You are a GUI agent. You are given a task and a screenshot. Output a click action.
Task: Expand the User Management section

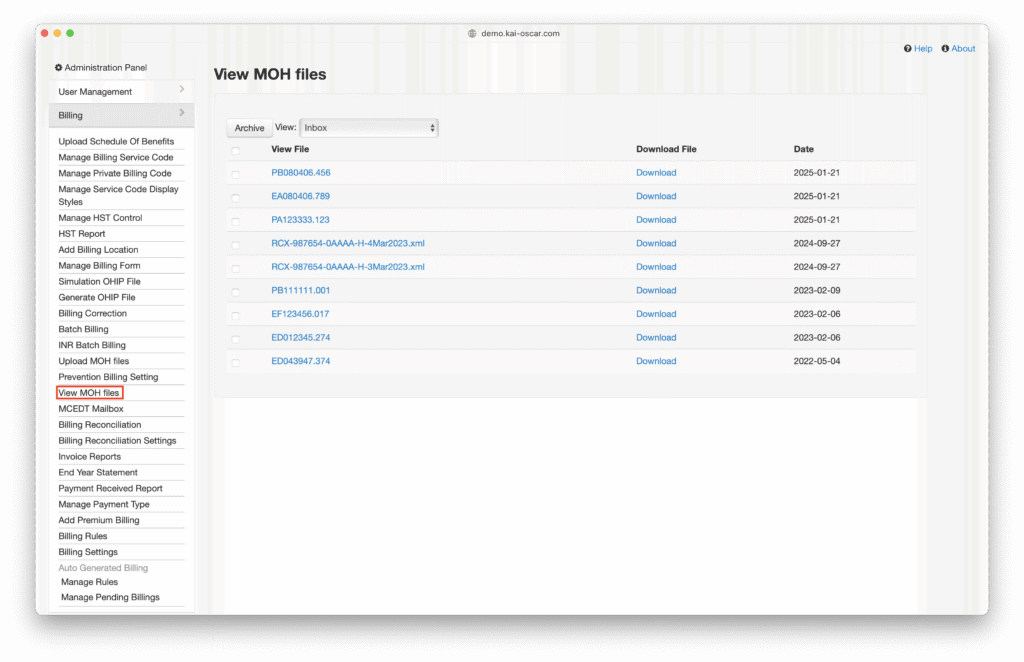[120, 91]
